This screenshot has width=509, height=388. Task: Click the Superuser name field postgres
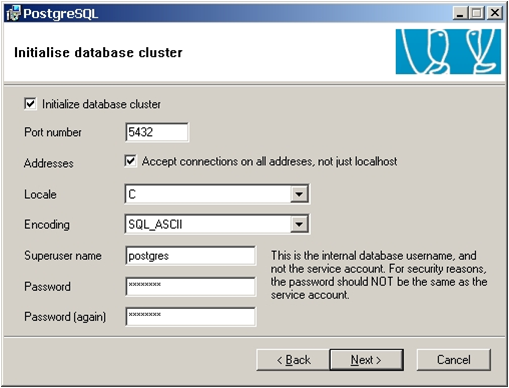tap(191, 256)
